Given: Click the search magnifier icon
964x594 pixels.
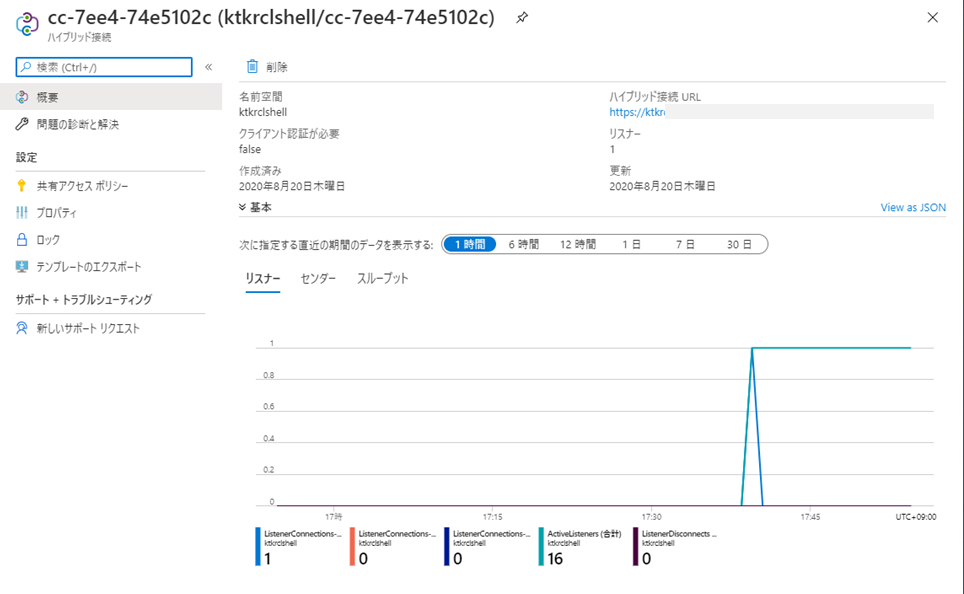Looking at the screenshot, I should pos(26,67).
